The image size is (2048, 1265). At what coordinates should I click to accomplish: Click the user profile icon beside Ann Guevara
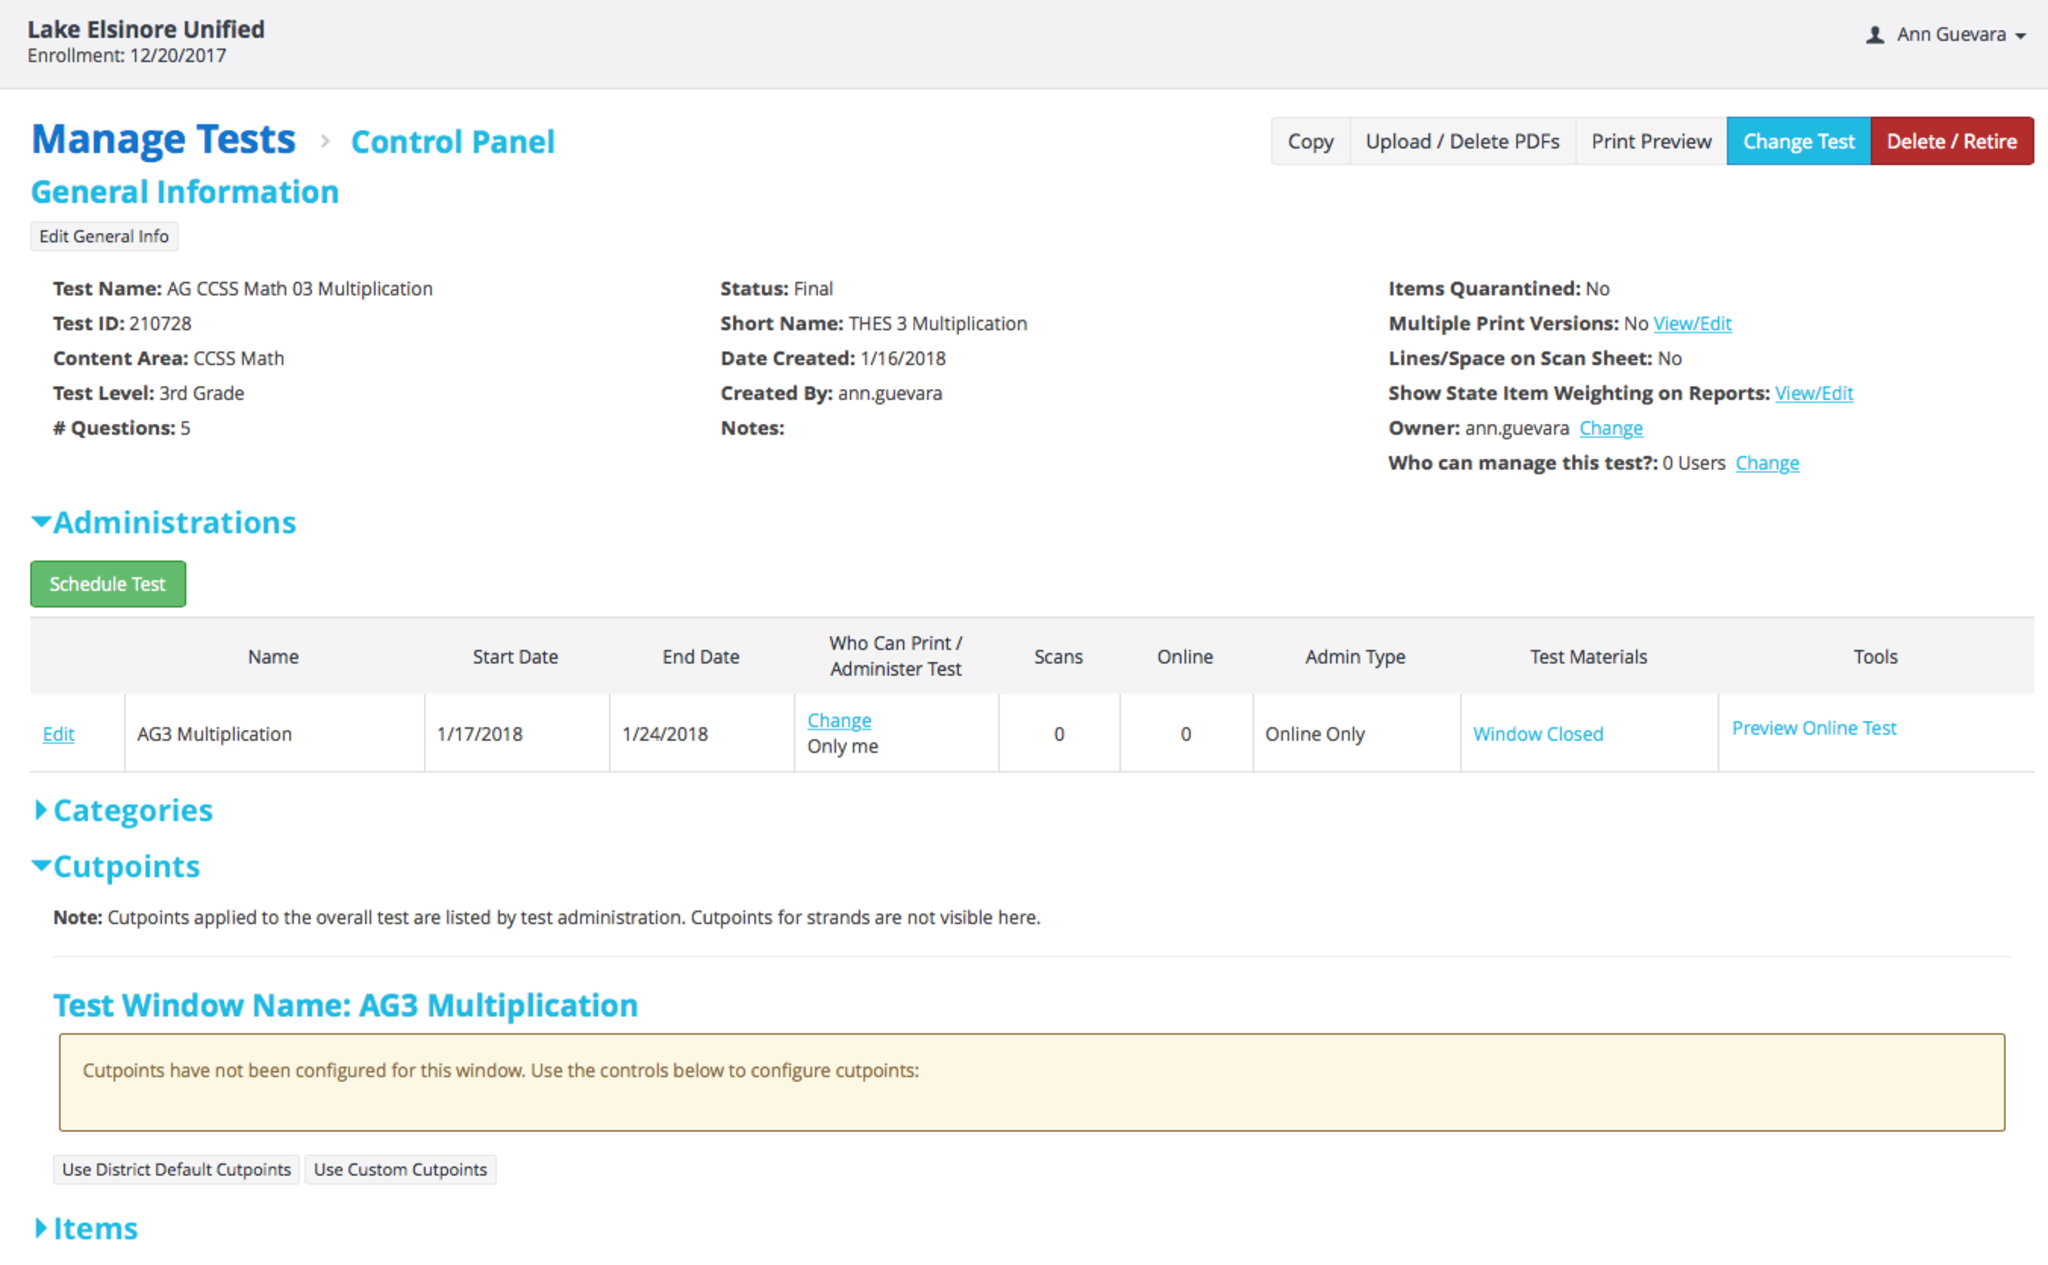tap(1875, 35)
